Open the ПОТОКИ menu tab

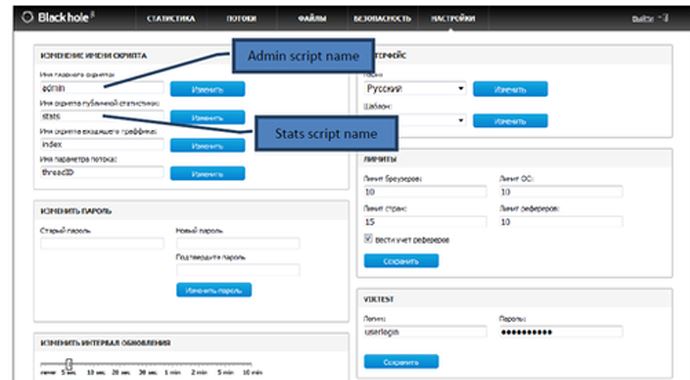coord(241,18)
